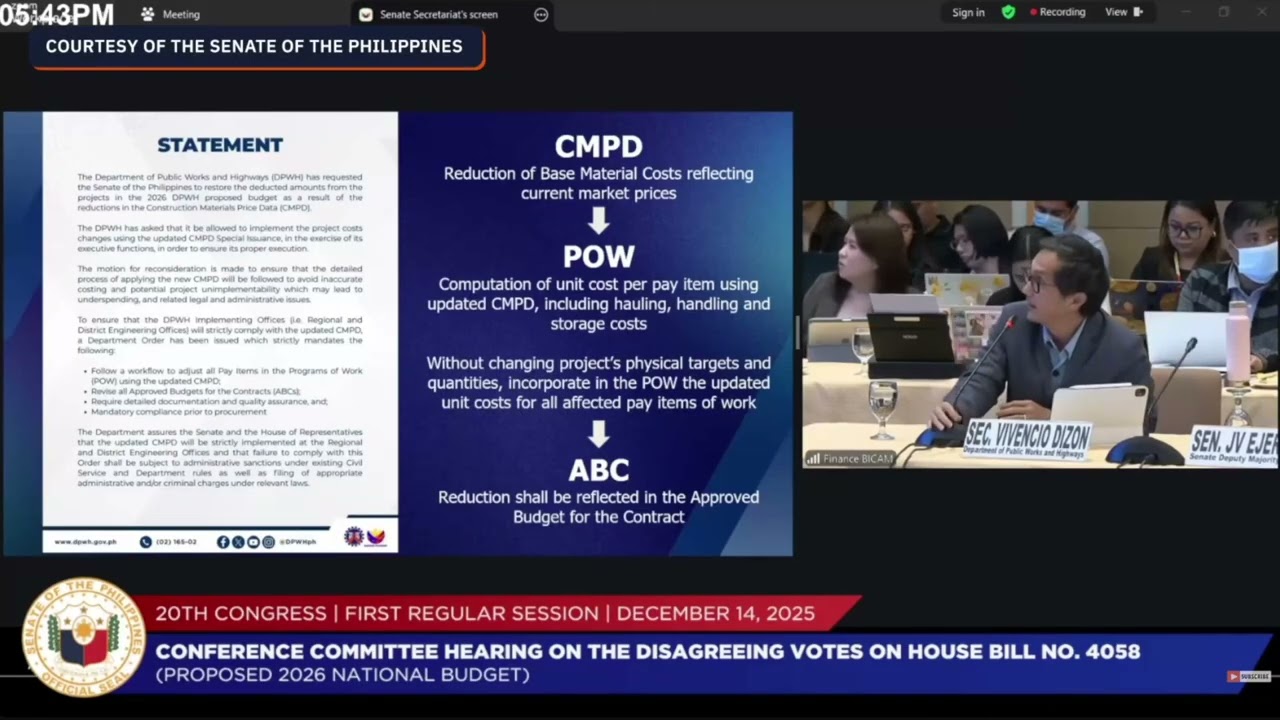Click the (Proposed 2026 National Budget) subtitle
Image resolution: width=1280 pixels, height=720 pixels.
pos(342,675)
